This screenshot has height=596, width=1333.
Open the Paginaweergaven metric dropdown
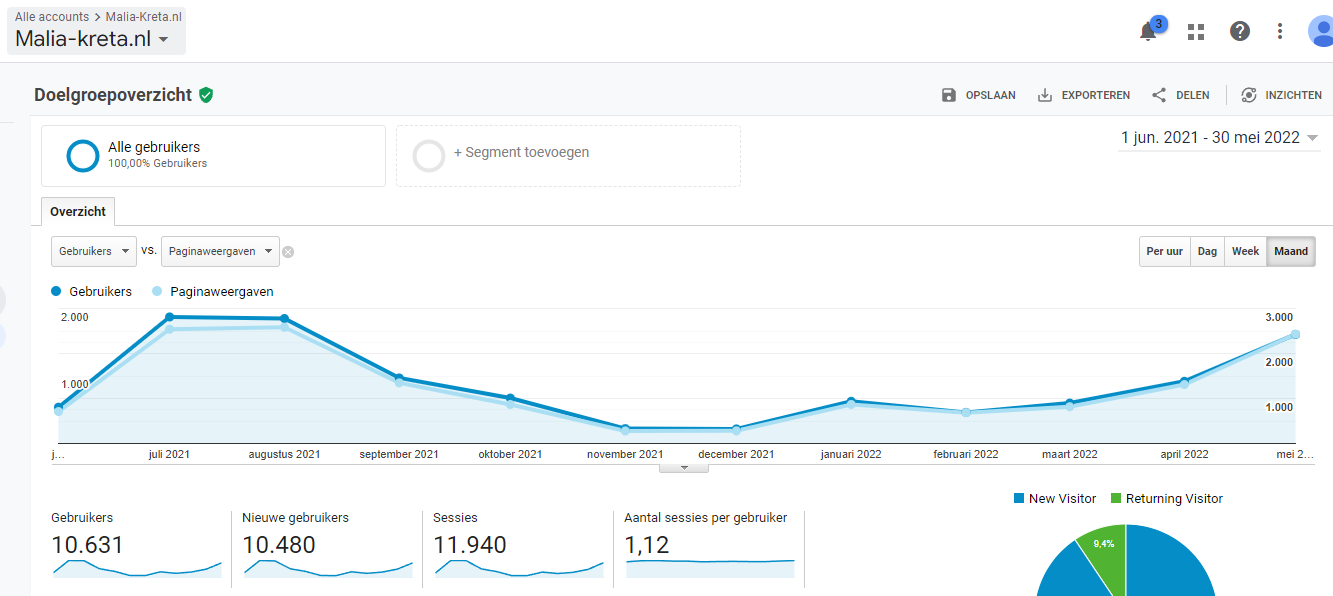click(x=220, y=251)
